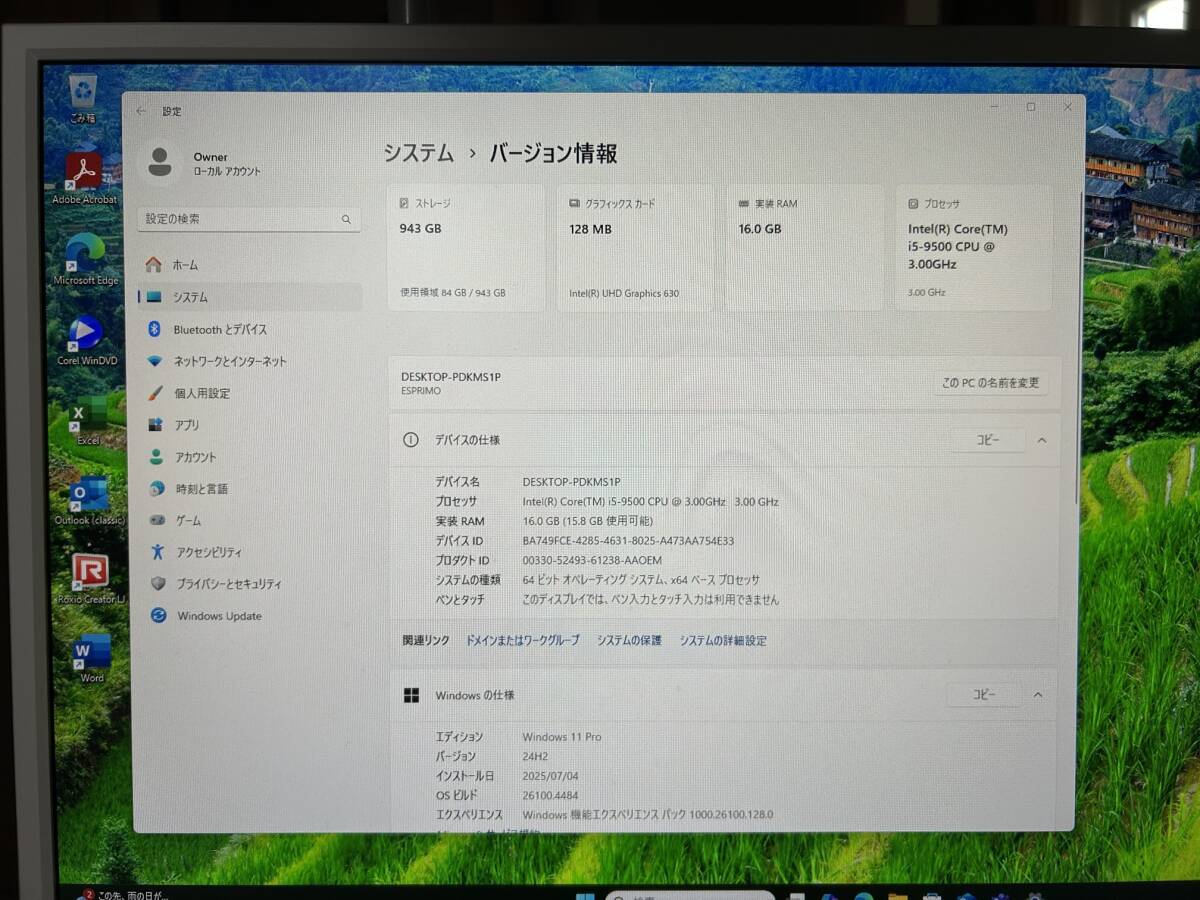Open the Word desktop shortcut
1200x900 pixels.
pos(91,657)
